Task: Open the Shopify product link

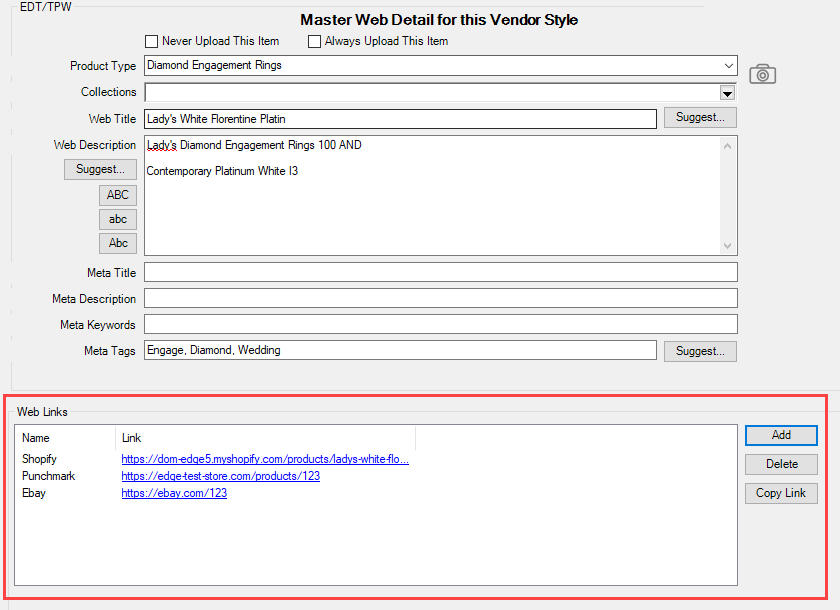Action: [265, 460]
